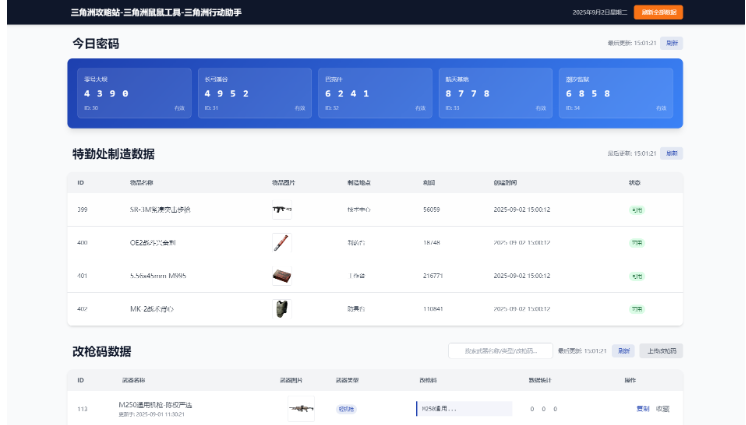Refresh the 今日密码 section
746x425 pixels.
[672, 43]
